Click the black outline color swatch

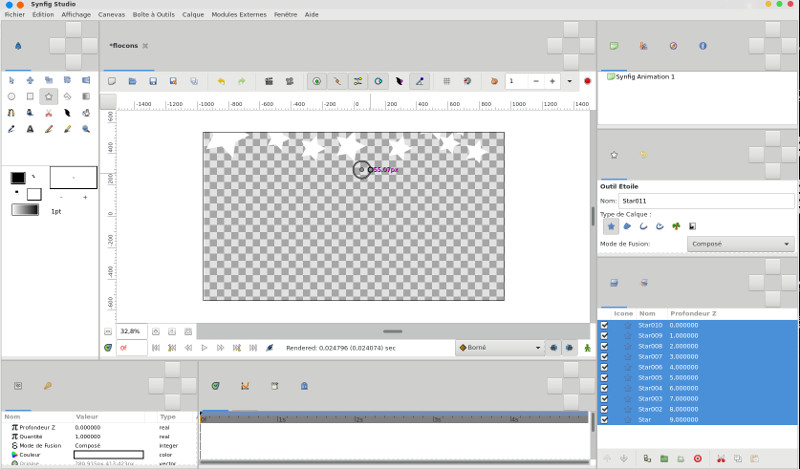point(17,178)
